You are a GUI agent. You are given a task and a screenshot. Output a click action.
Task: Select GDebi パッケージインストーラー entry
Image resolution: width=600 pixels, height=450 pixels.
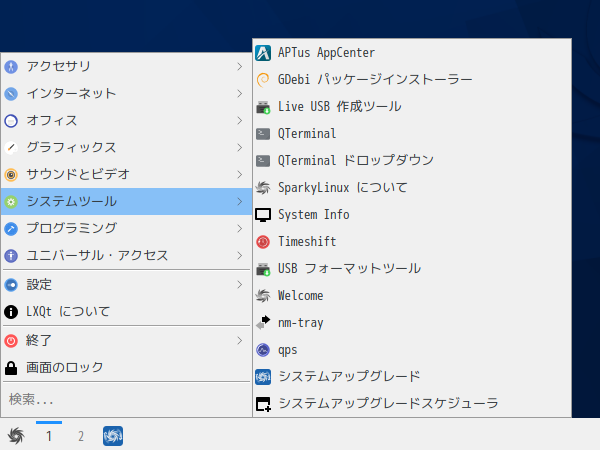click(412, 80)
